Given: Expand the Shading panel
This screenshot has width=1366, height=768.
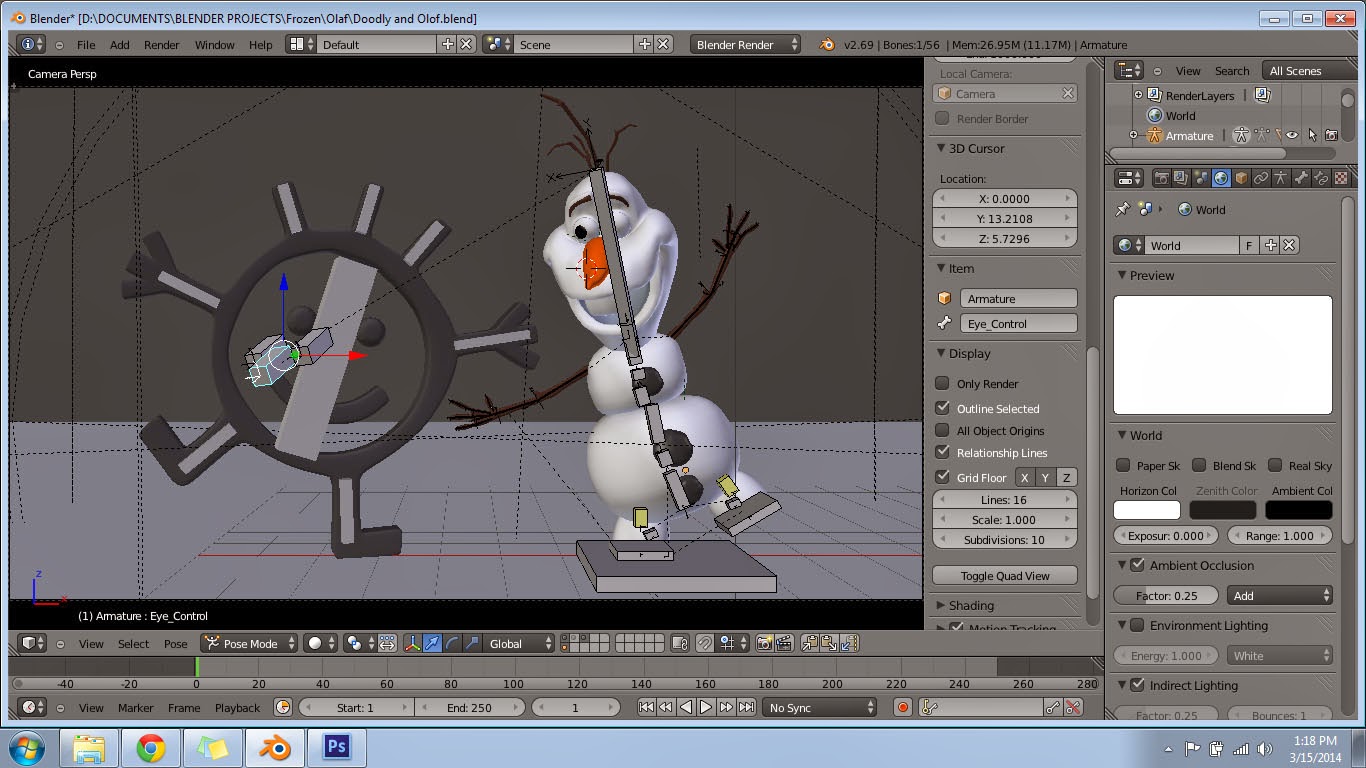Looking at the screenshot, I should [x=941, y=605].
